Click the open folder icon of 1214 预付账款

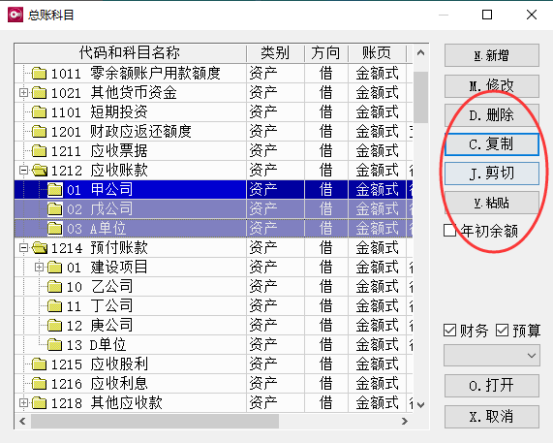coord(40,248)
